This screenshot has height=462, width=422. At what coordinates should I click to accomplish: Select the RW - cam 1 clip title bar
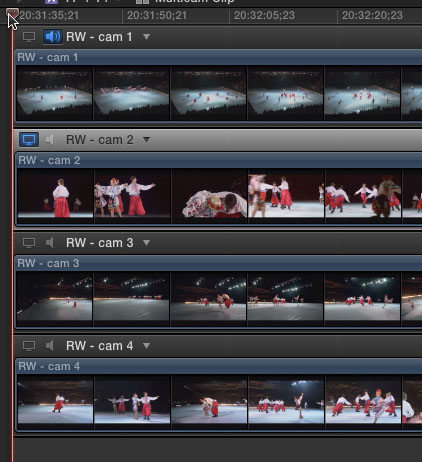pos(219,57)
